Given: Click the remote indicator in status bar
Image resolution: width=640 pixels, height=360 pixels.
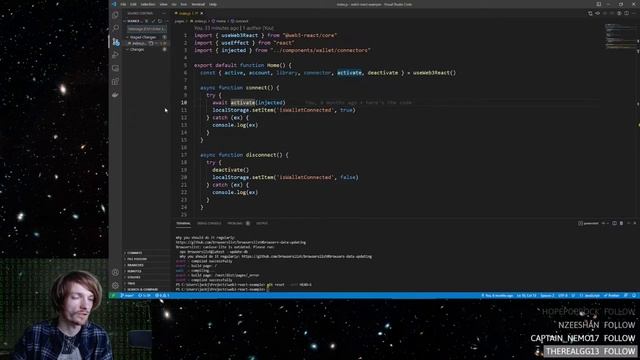Looking at the screenshot, I should [114, 296].
